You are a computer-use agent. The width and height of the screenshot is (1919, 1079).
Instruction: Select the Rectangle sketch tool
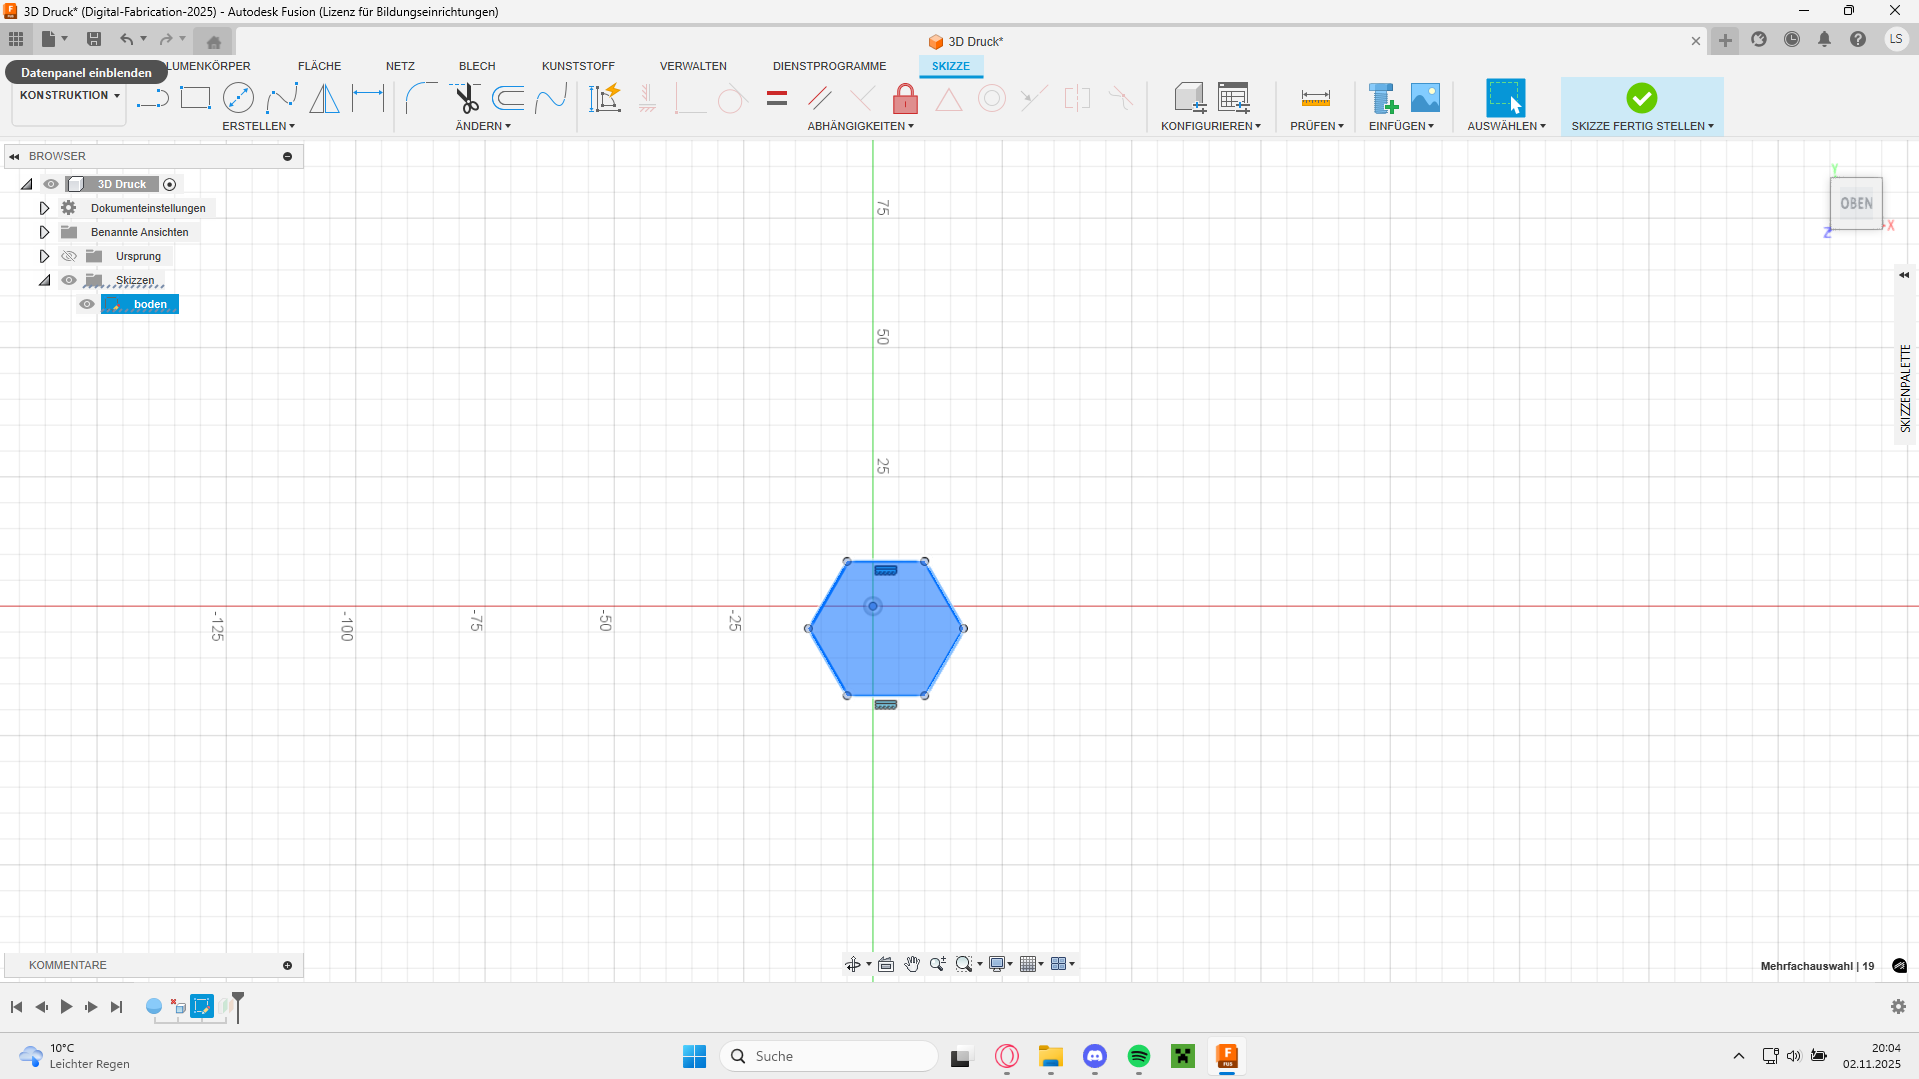195,98
